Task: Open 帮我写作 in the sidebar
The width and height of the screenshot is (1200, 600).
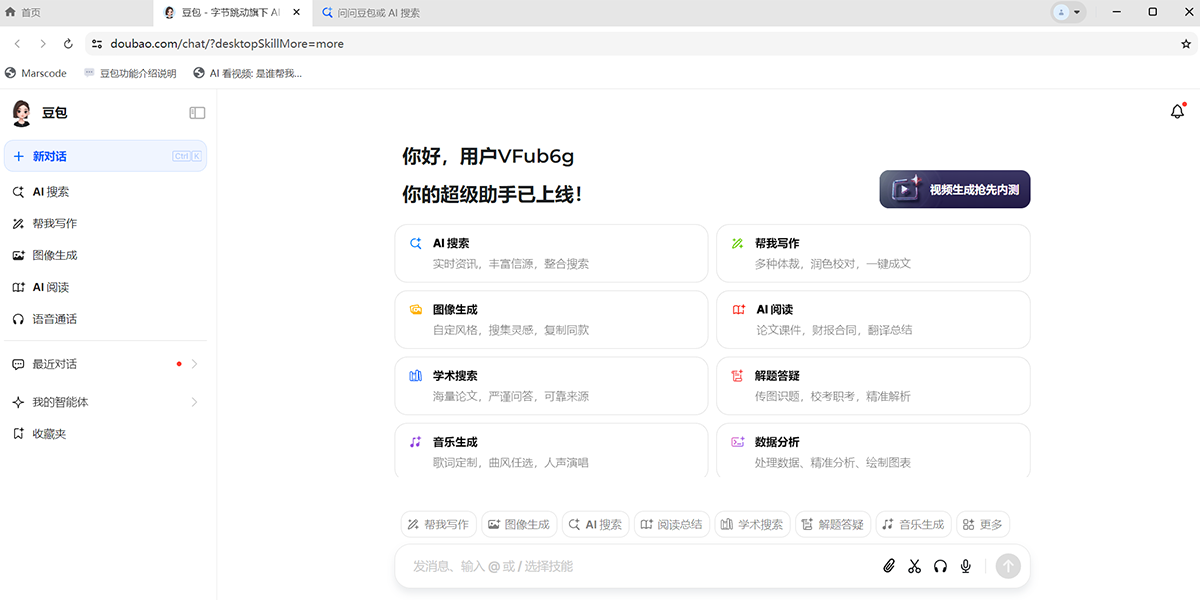Action: pos(105,224)
